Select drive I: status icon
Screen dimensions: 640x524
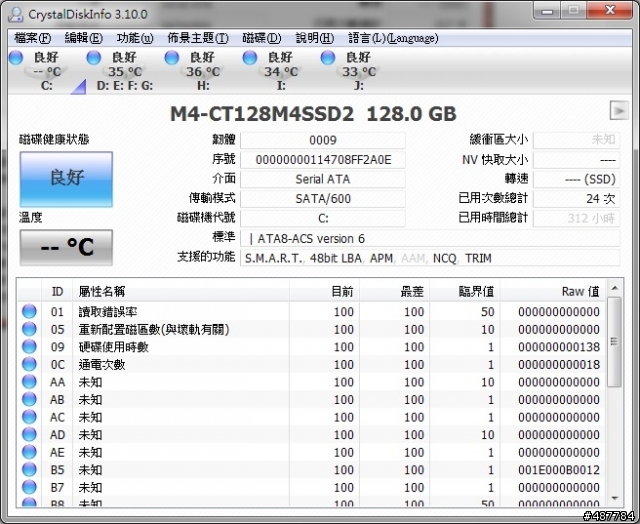(250, 58)
